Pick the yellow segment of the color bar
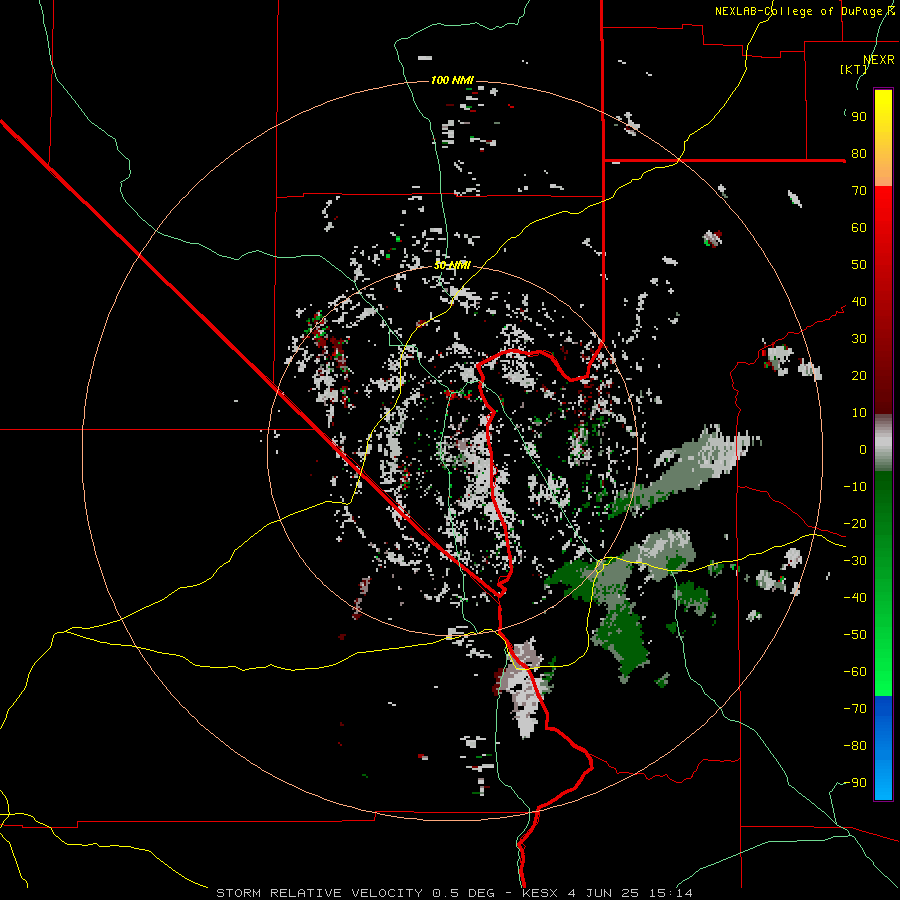Screen dimensions: 900x900 coord(883,138)
